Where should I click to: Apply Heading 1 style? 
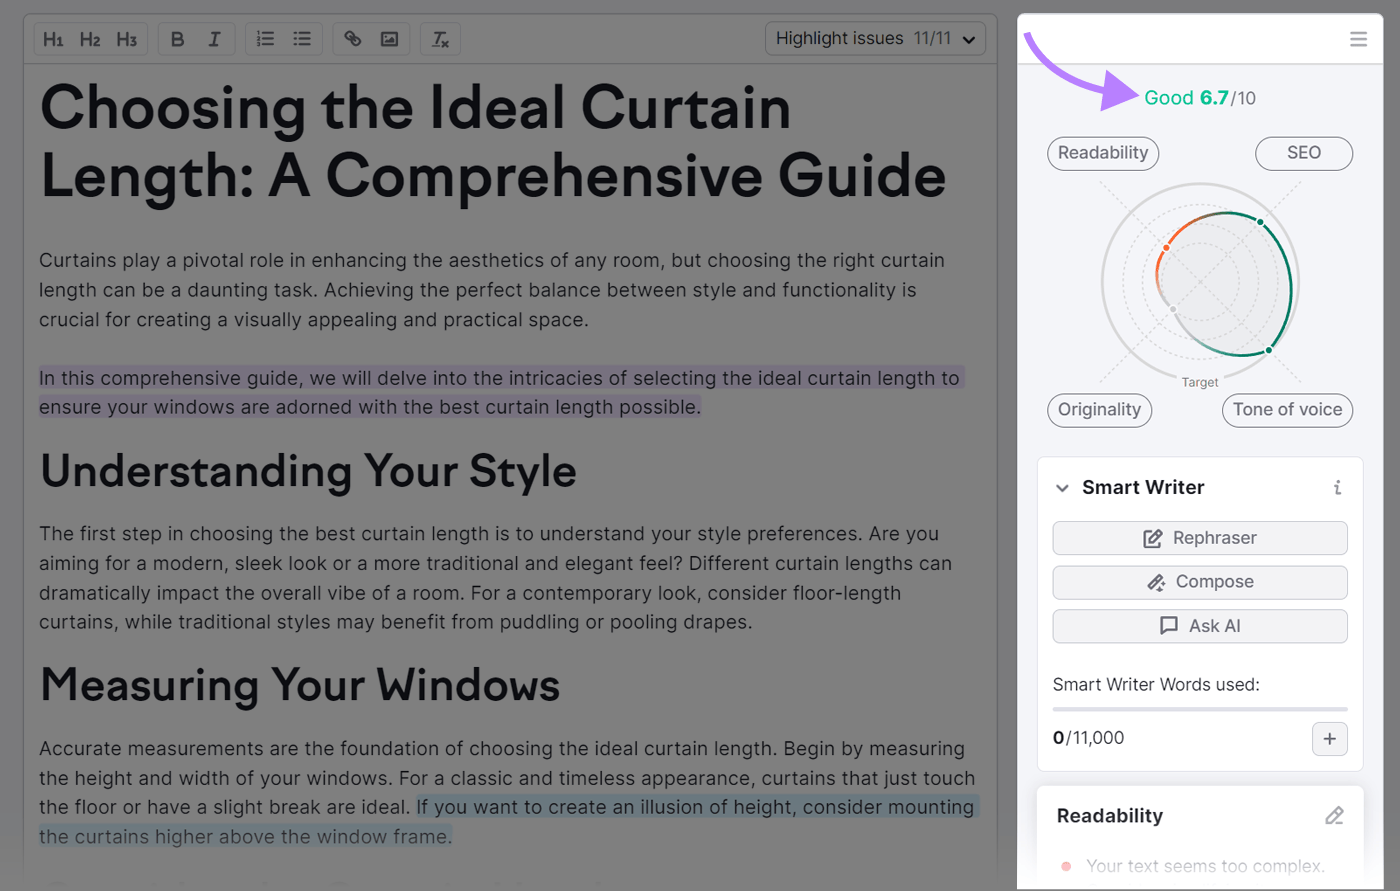(x=53, y=38)
